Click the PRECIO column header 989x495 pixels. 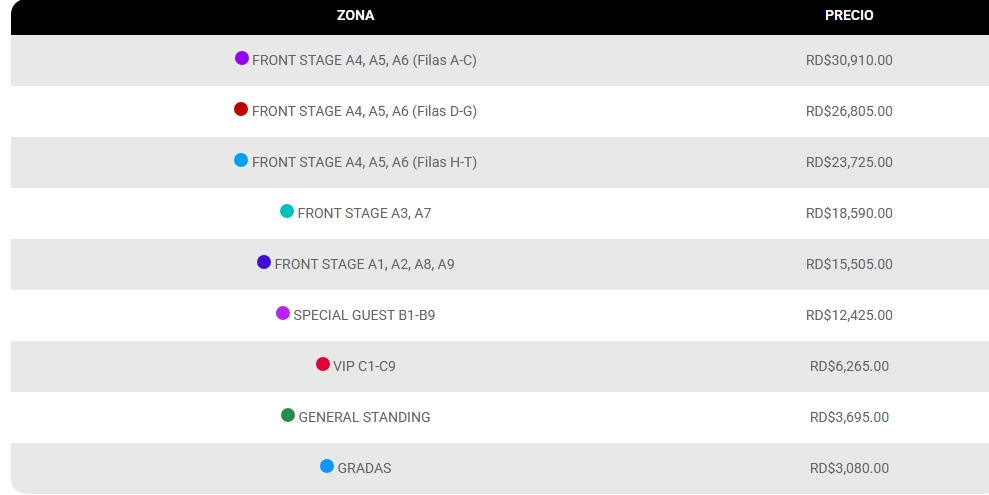849,15
